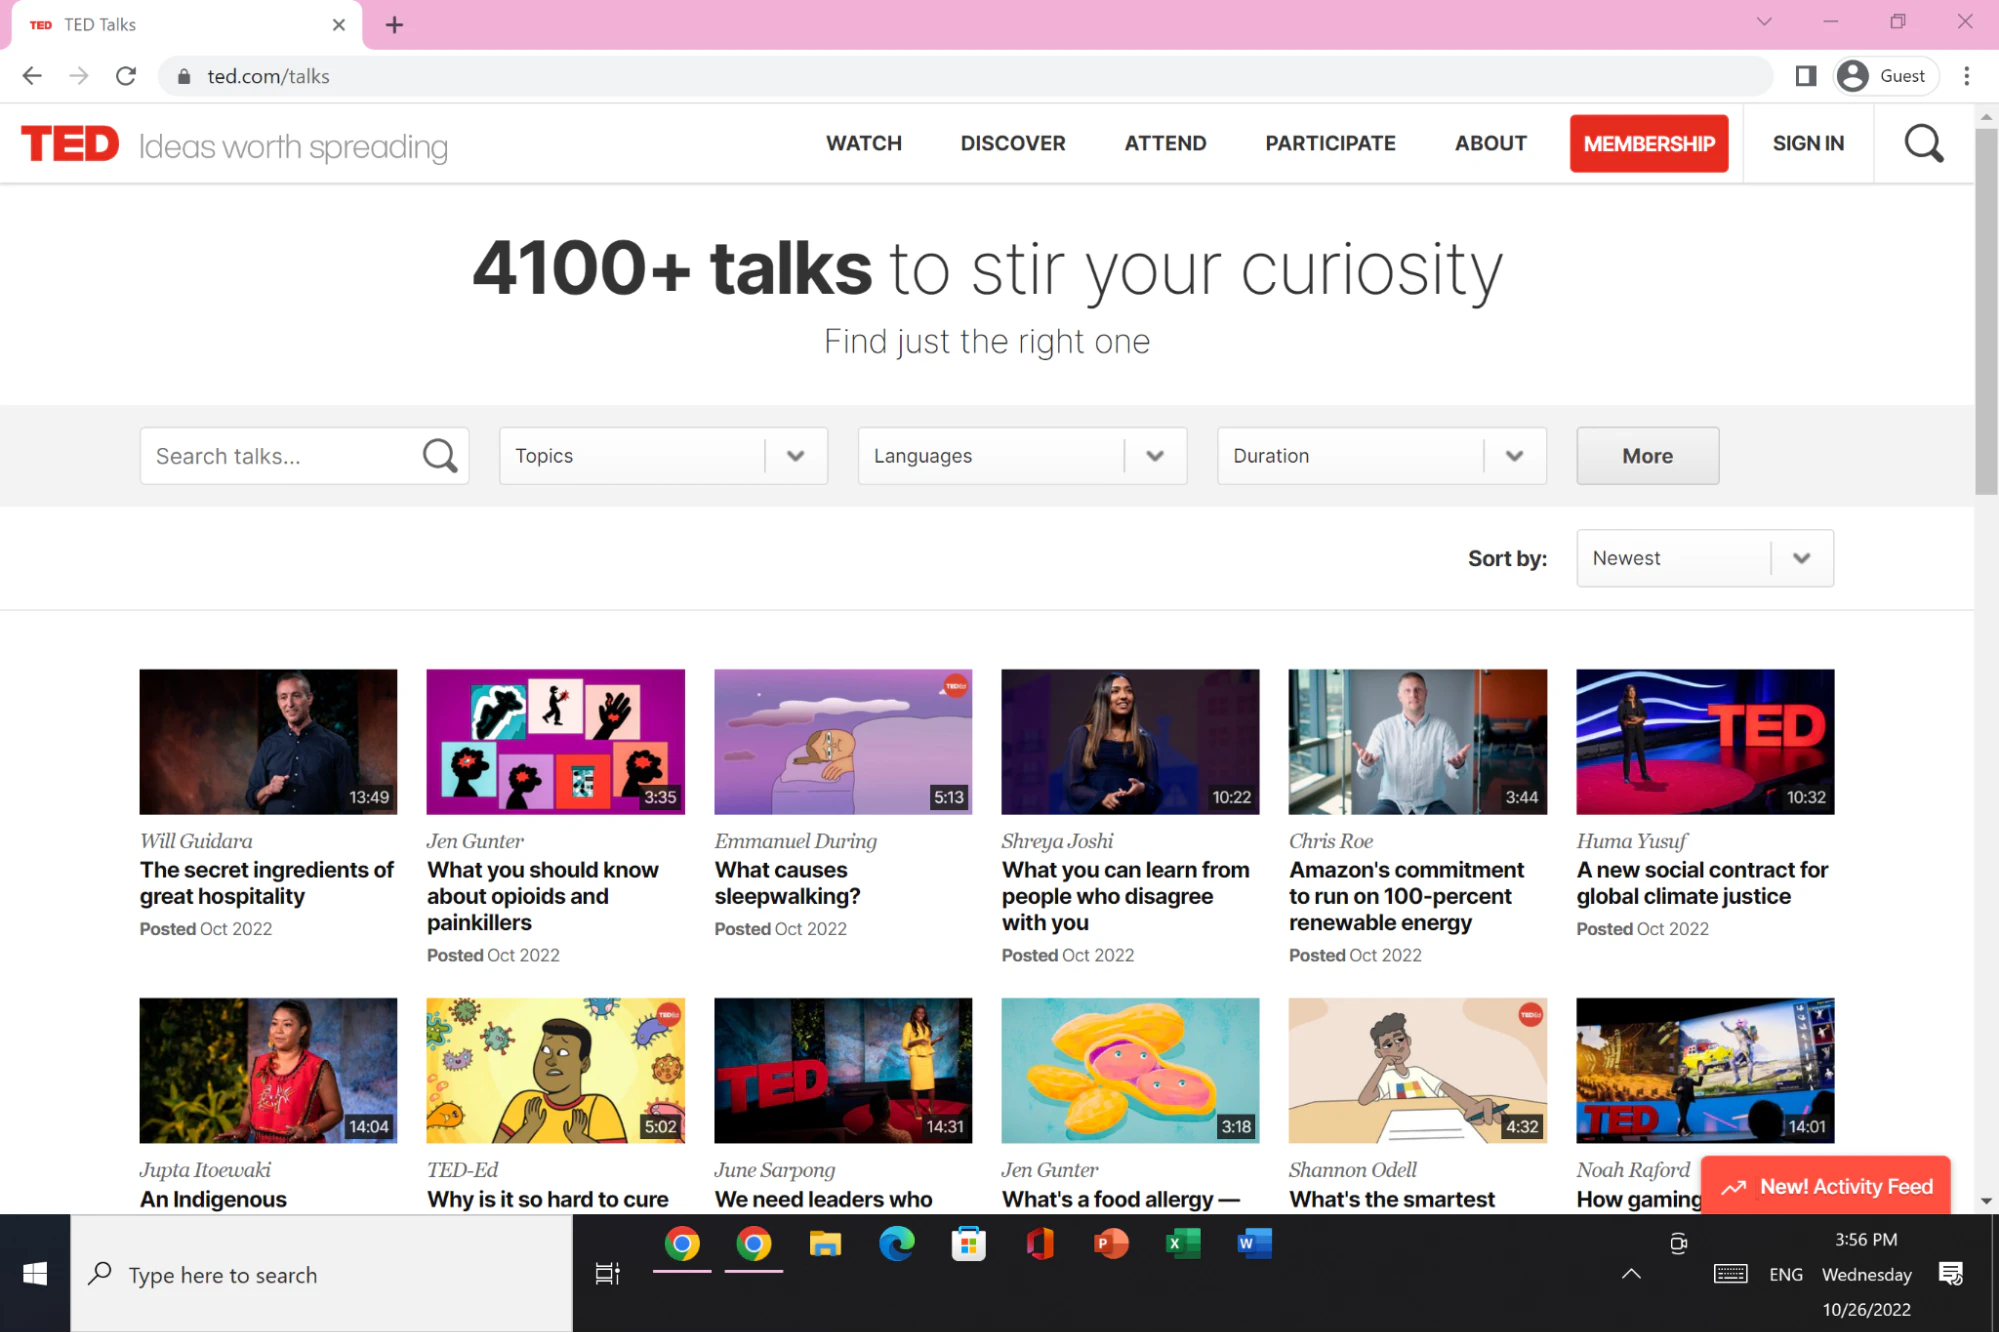Go back with browser back arrow
The image size is (1999, 1333).
pos(32,76)
